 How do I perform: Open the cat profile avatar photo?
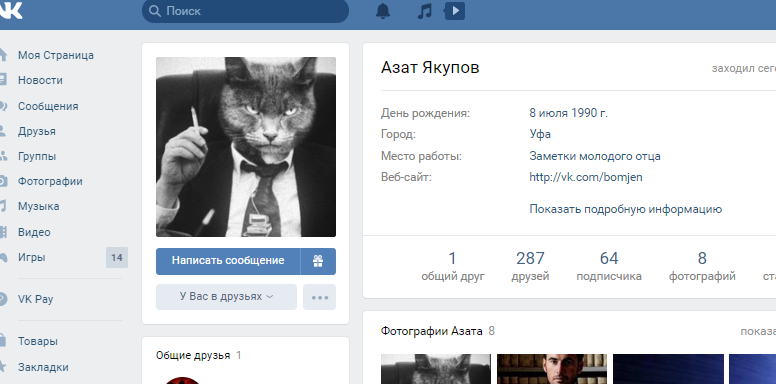(x=246, y=147)
